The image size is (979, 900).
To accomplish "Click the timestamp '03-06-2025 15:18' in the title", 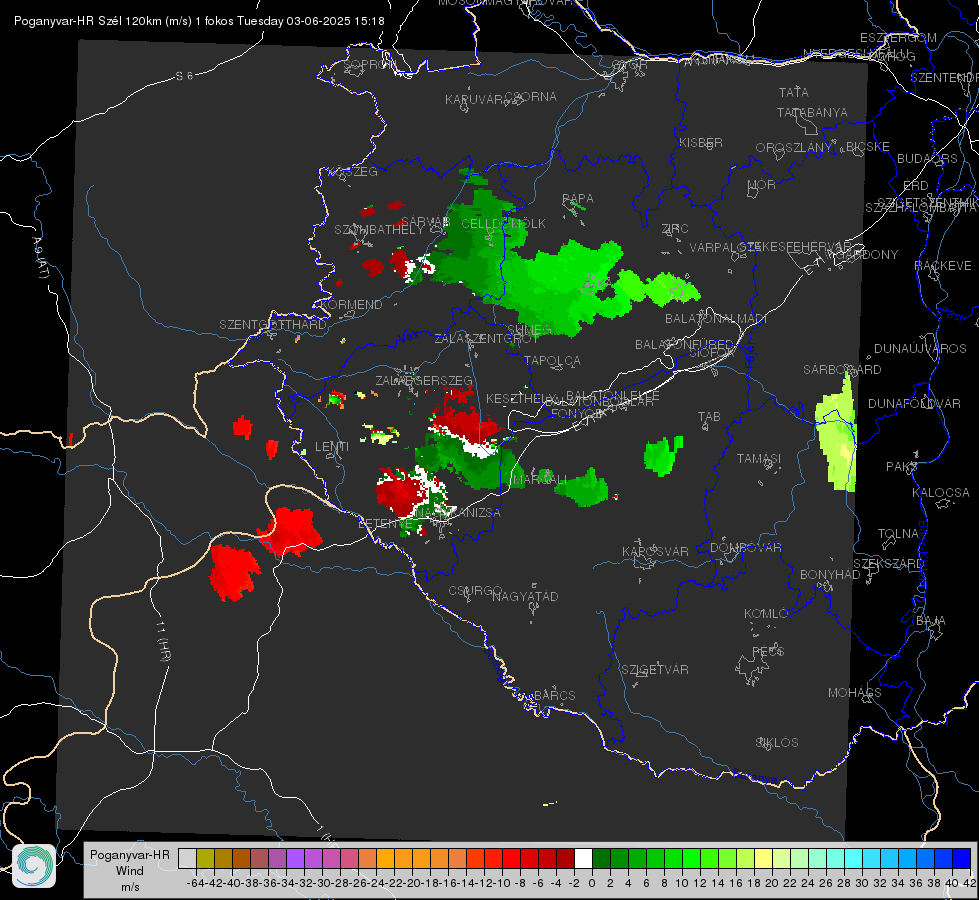I will (335, 21).
